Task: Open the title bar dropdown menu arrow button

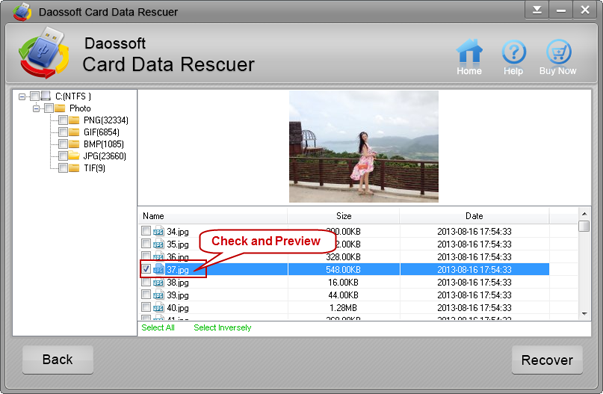Action: [x=537, y=10]
